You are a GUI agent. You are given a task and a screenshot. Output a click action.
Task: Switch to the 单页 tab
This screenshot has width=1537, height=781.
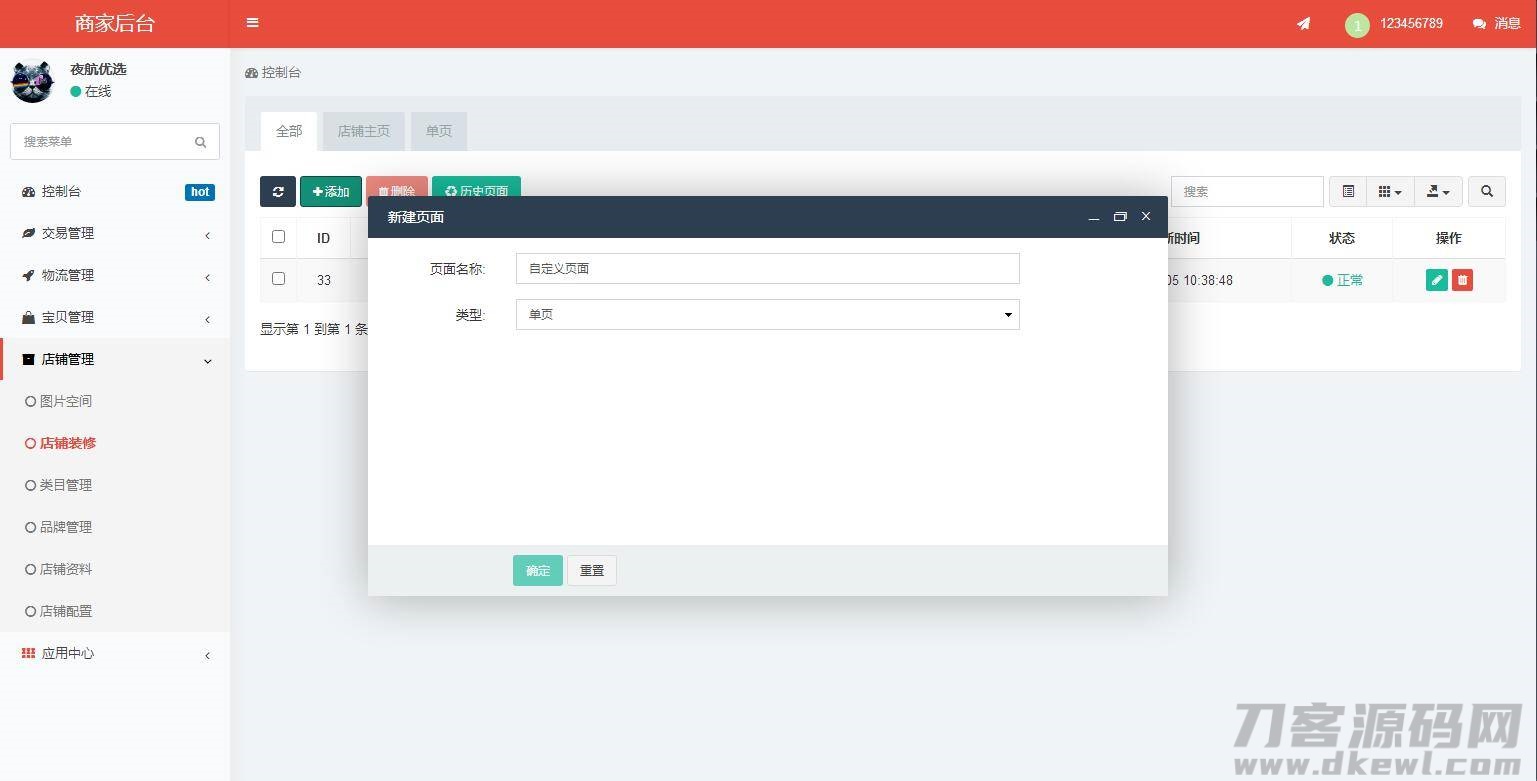point(438,131)
